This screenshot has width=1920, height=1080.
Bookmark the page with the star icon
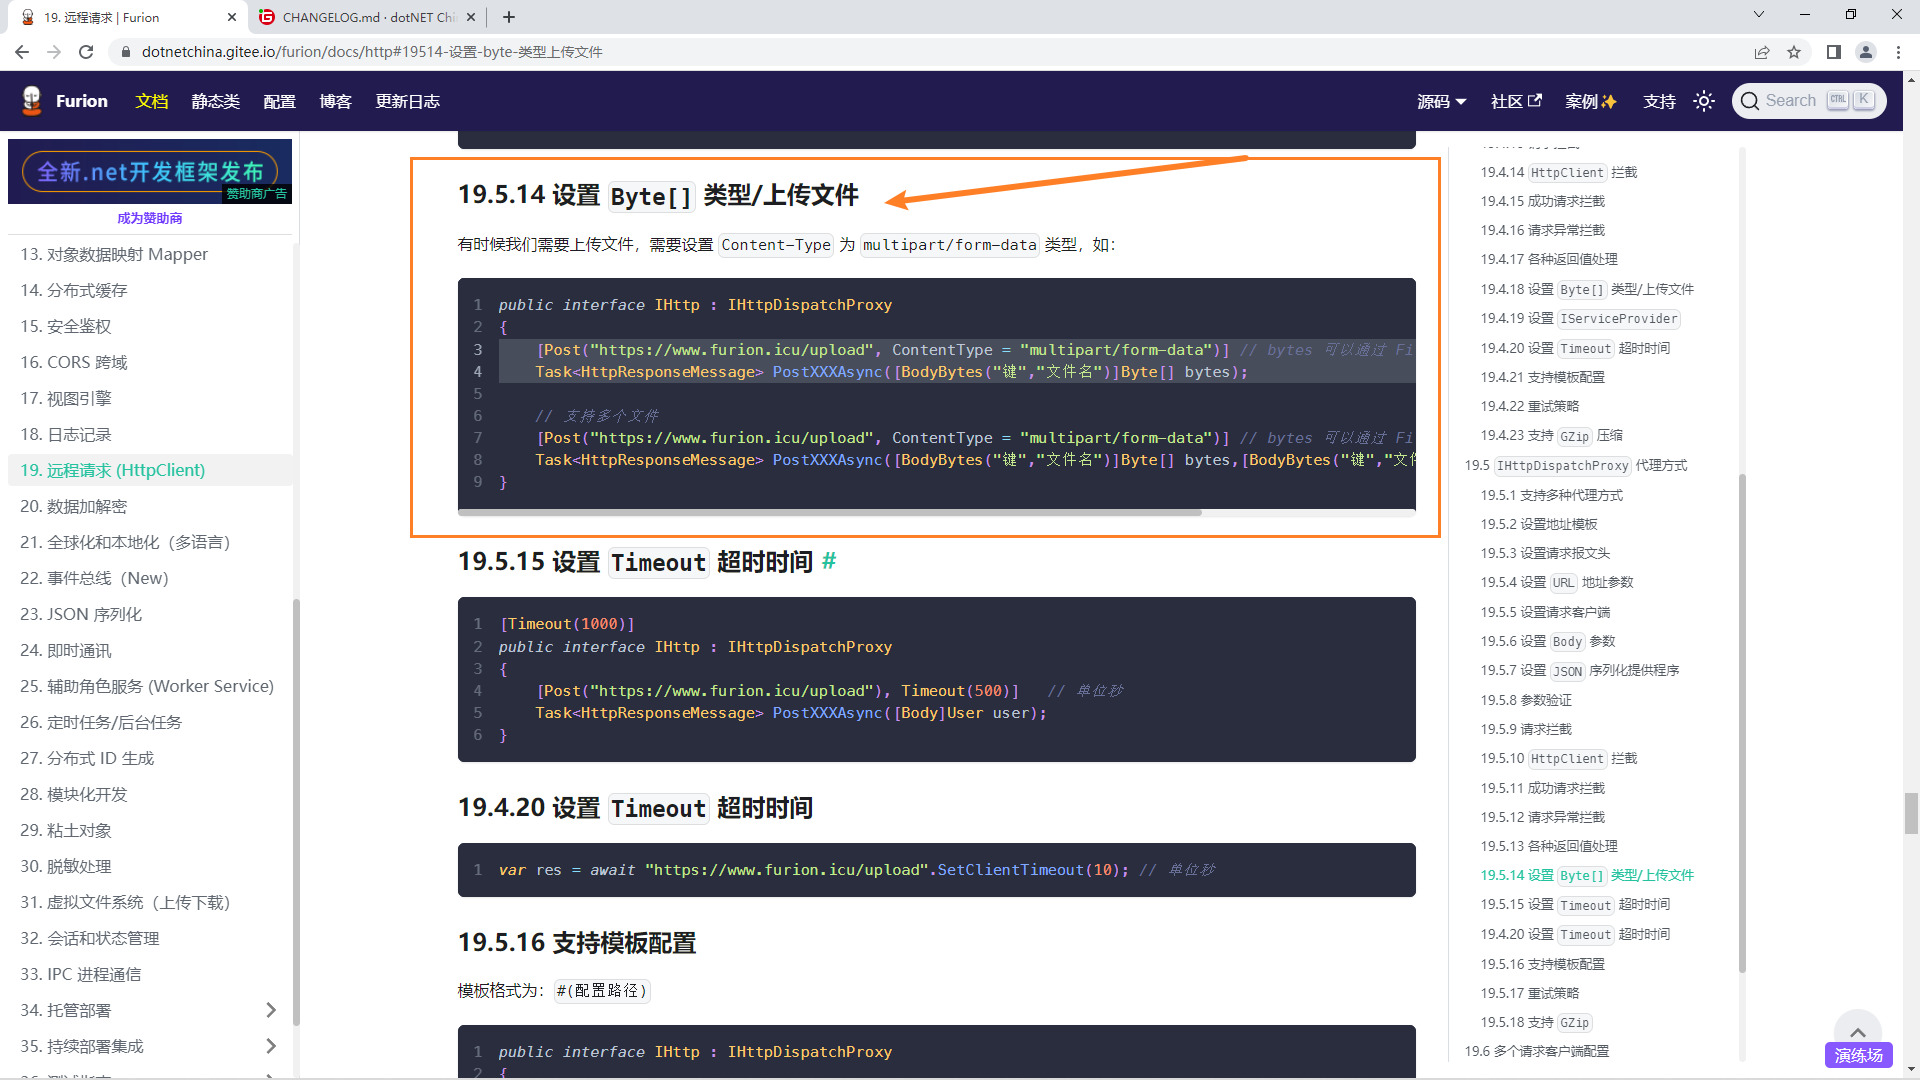(x=1795, y=51)
